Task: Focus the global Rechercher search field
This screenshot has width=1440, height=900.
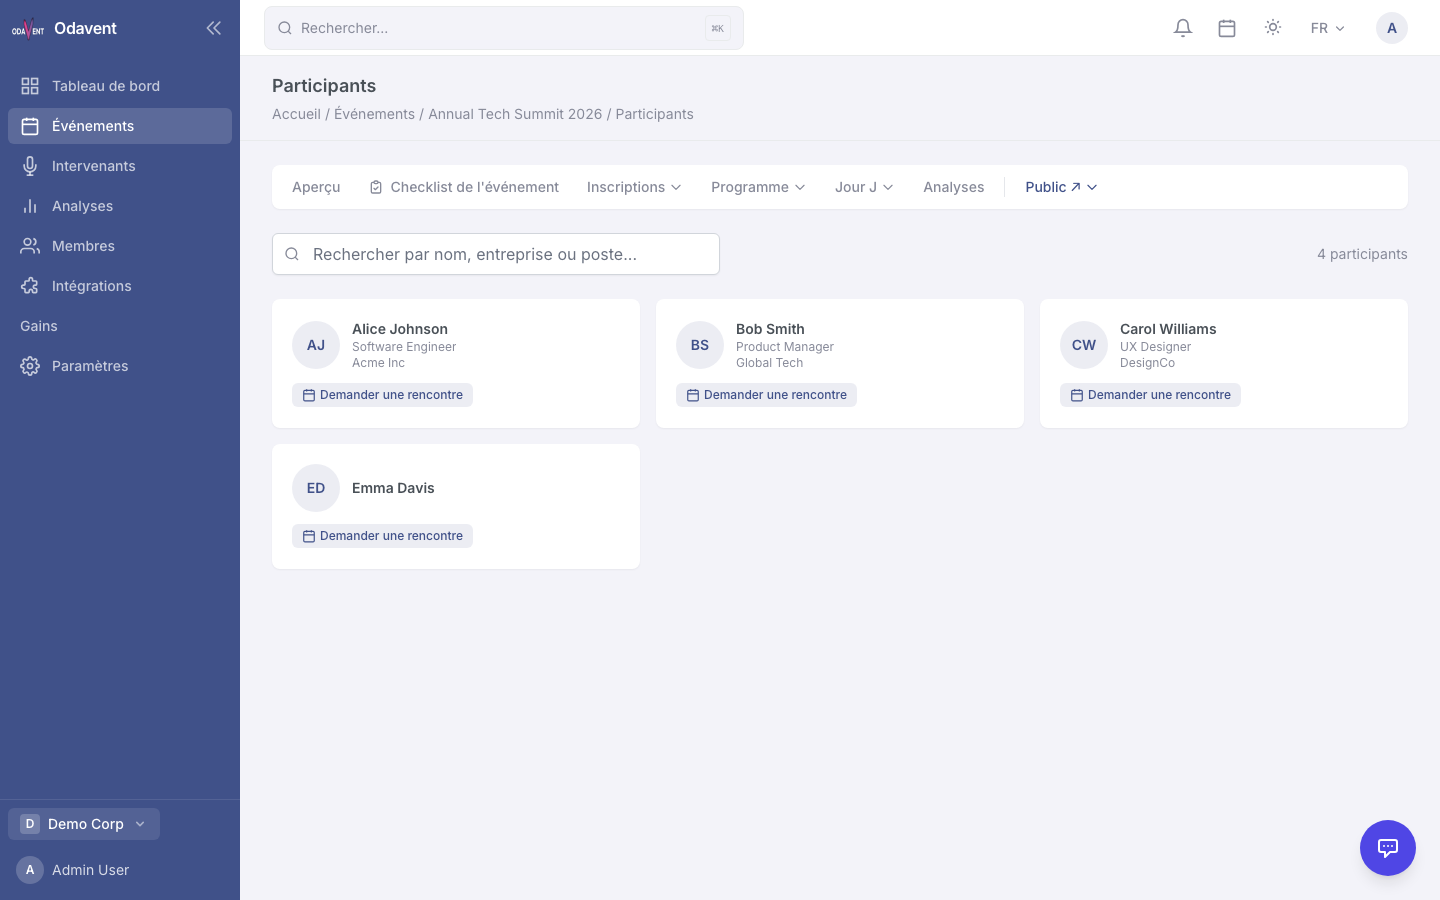Action: point(504,28)
